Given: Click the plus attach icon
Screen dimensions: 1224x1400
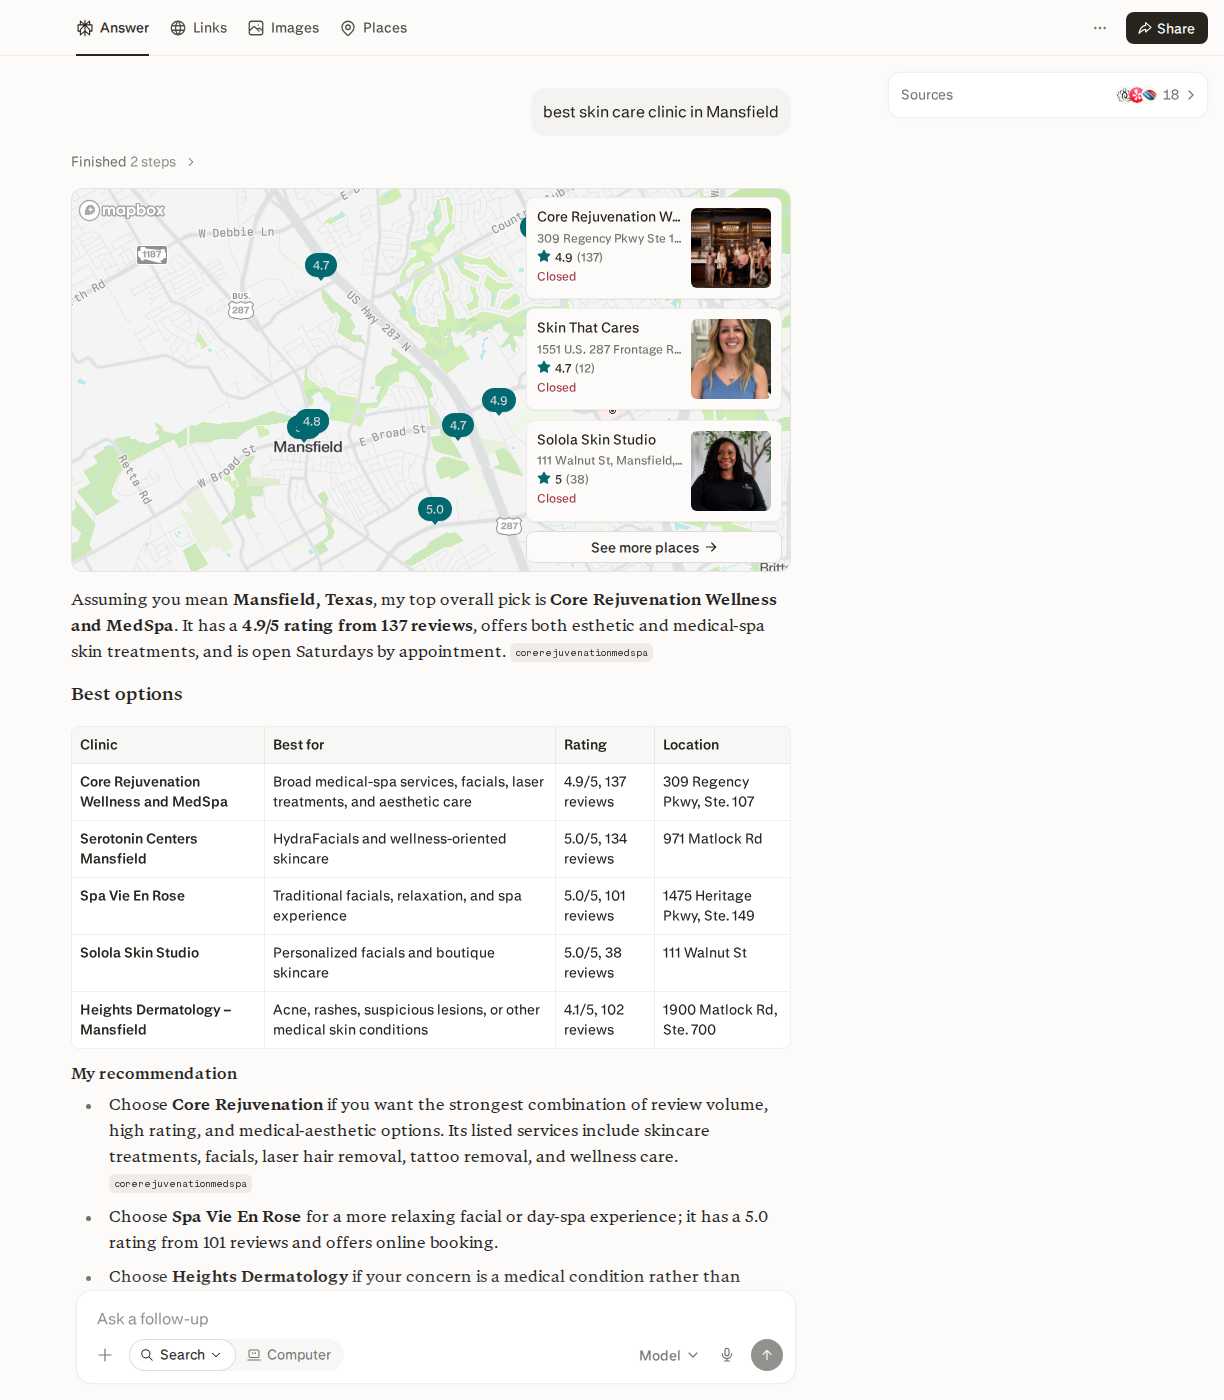Looking at the screenshot, I should click(105, 1355).
